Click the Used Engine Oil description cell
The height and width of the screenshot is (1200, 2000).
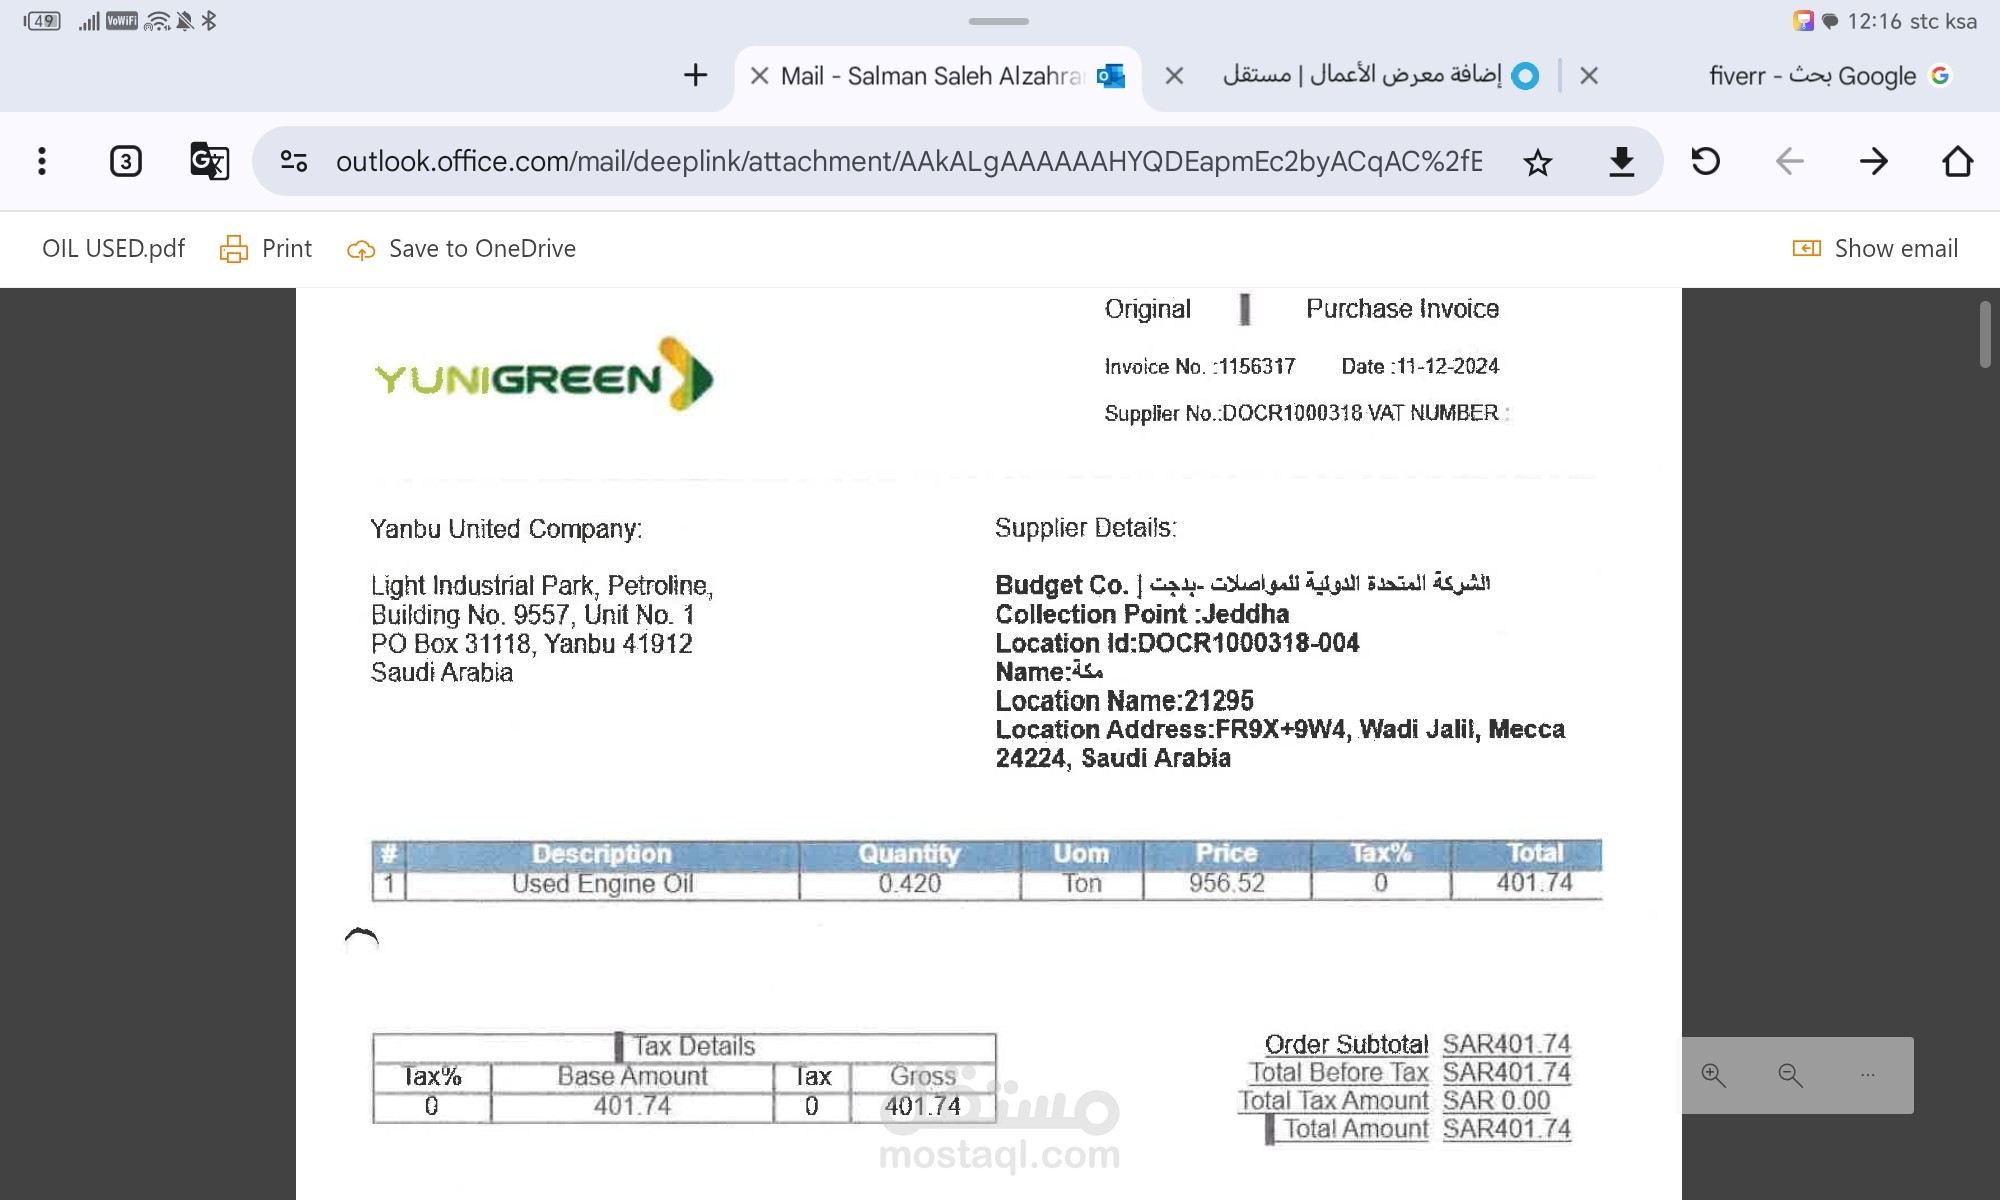[602, 884]
